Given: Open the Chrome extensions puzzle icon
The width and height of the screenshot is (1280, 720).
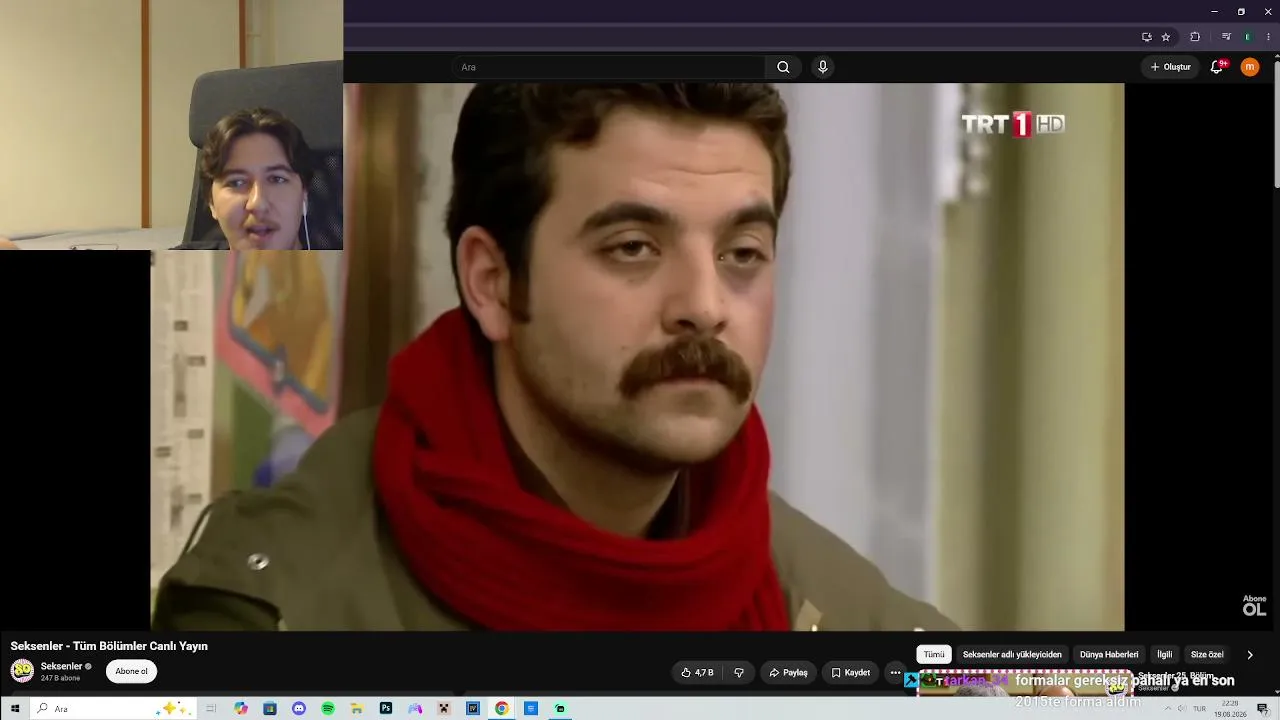Looking at the screenshot, I should pyautogui.click(x=1195, y=37).
